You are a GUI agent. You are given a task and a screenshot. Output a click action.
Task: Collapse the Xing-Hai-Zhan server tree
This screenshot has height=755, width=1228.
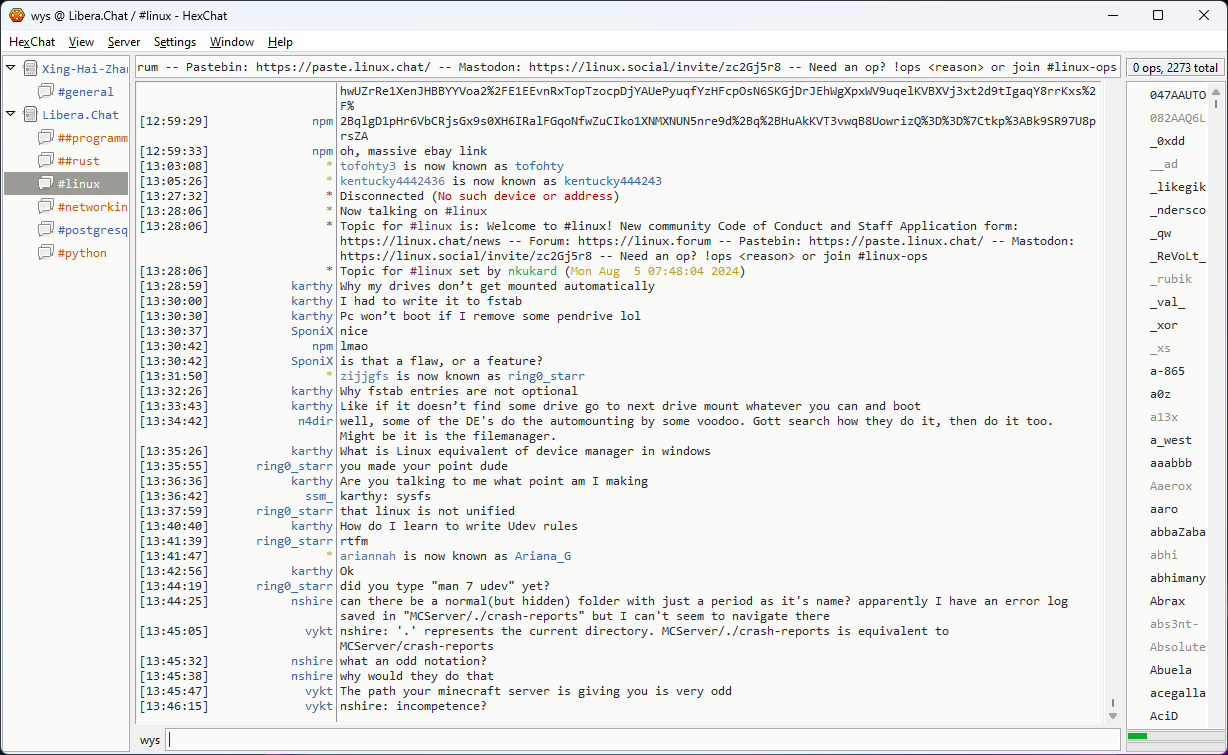point(11,69)
